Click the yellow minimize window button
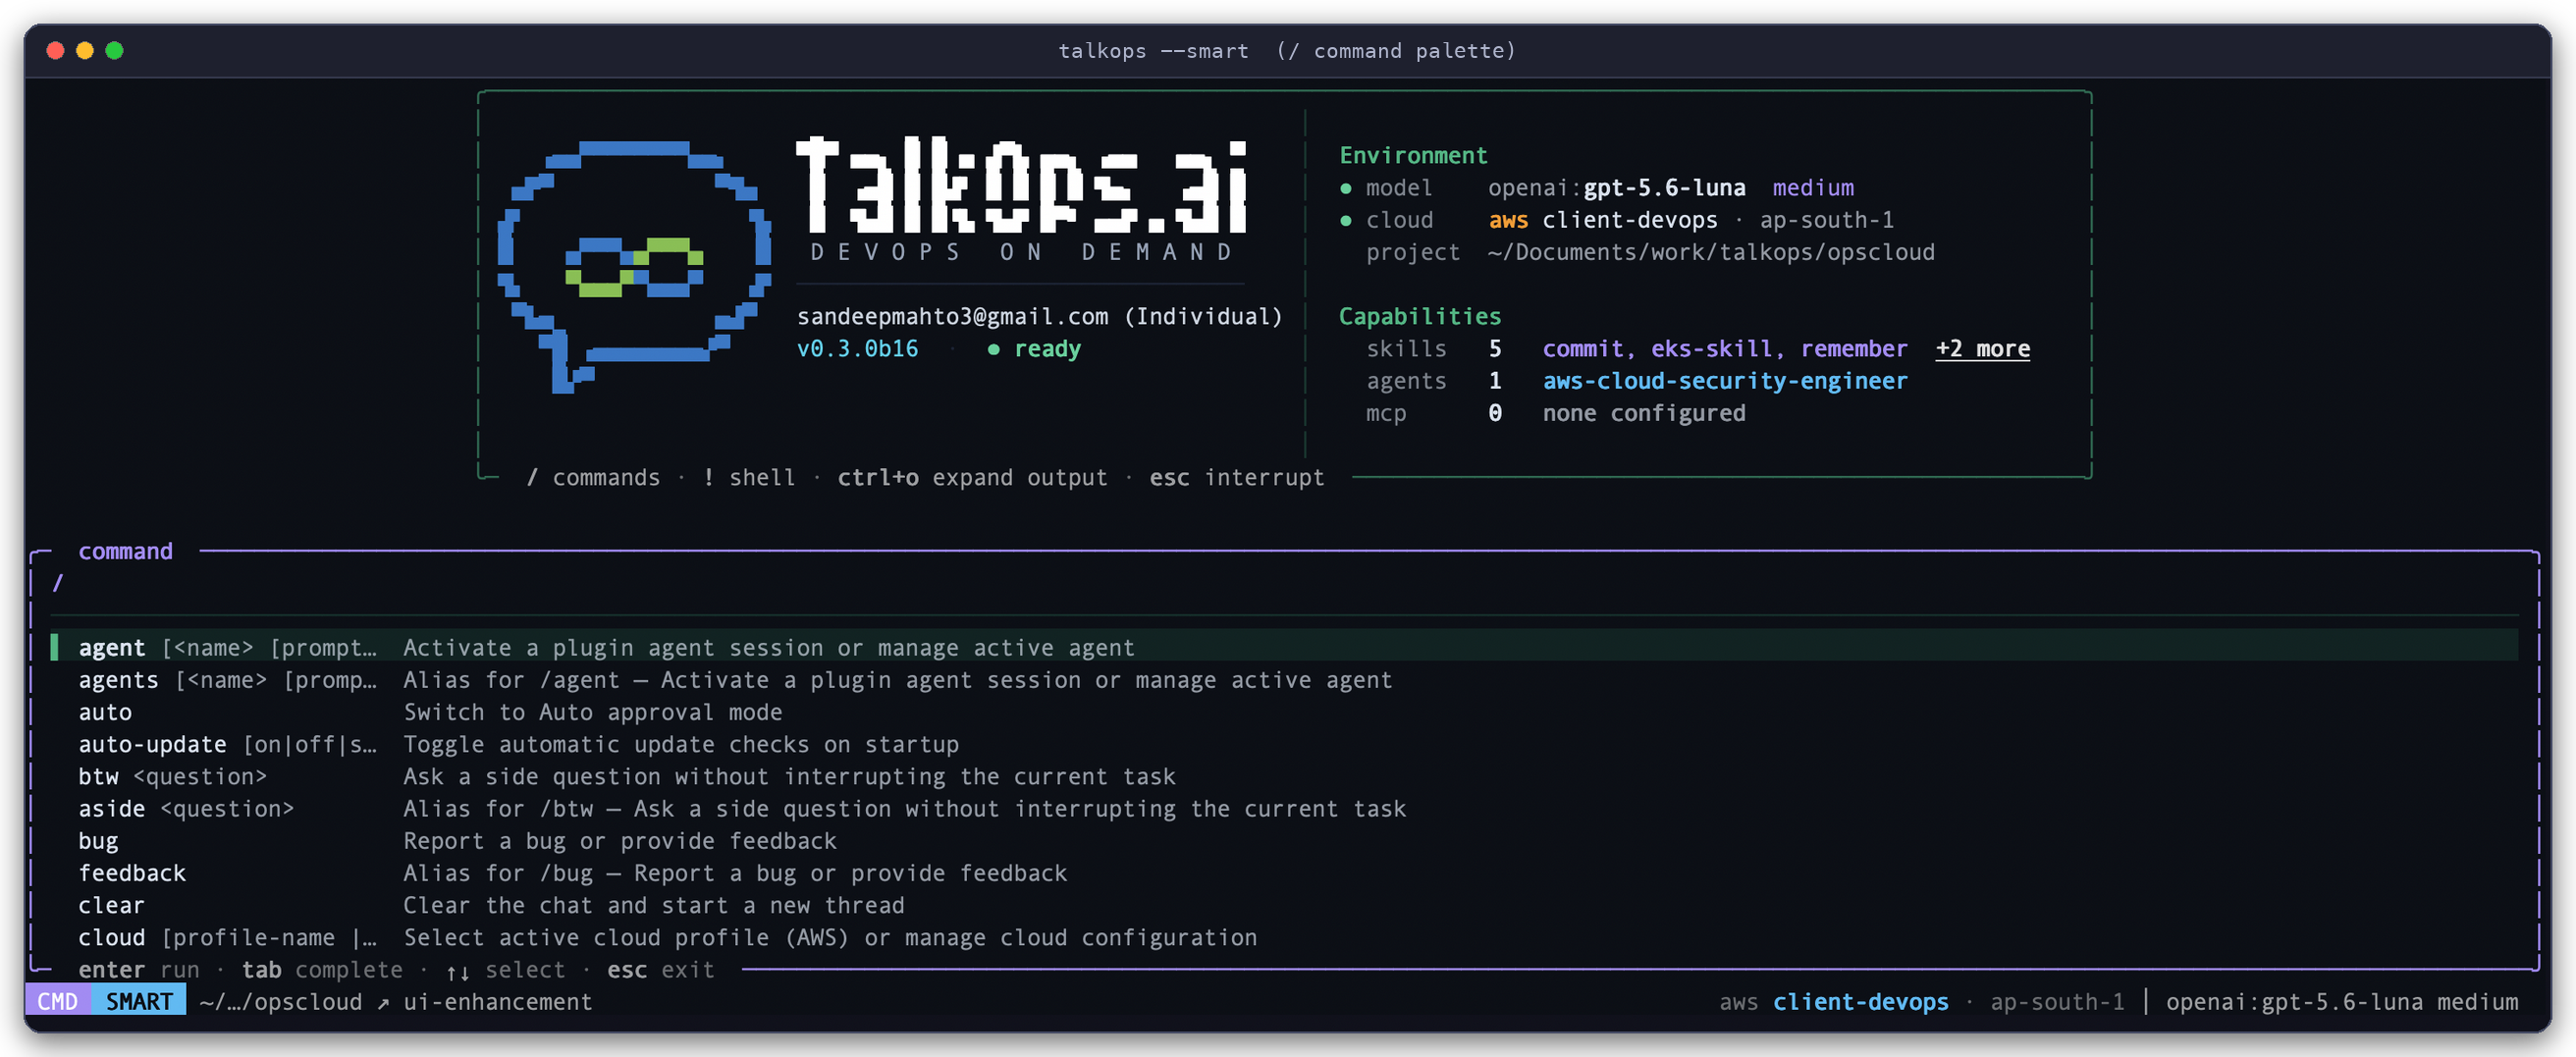 [85, 50]
